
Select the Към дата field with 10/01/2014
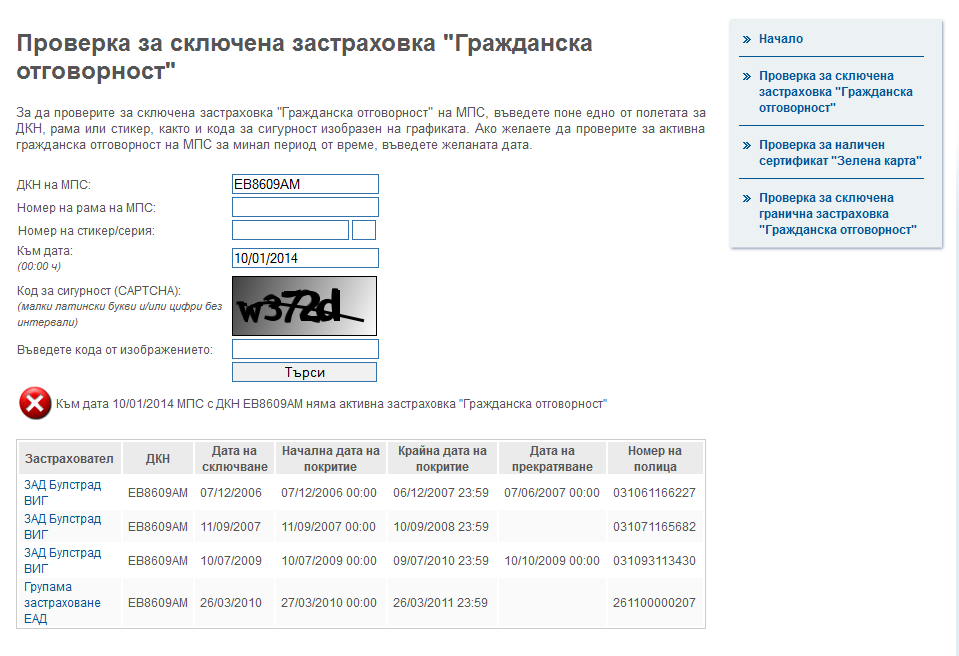coord(305,258)
